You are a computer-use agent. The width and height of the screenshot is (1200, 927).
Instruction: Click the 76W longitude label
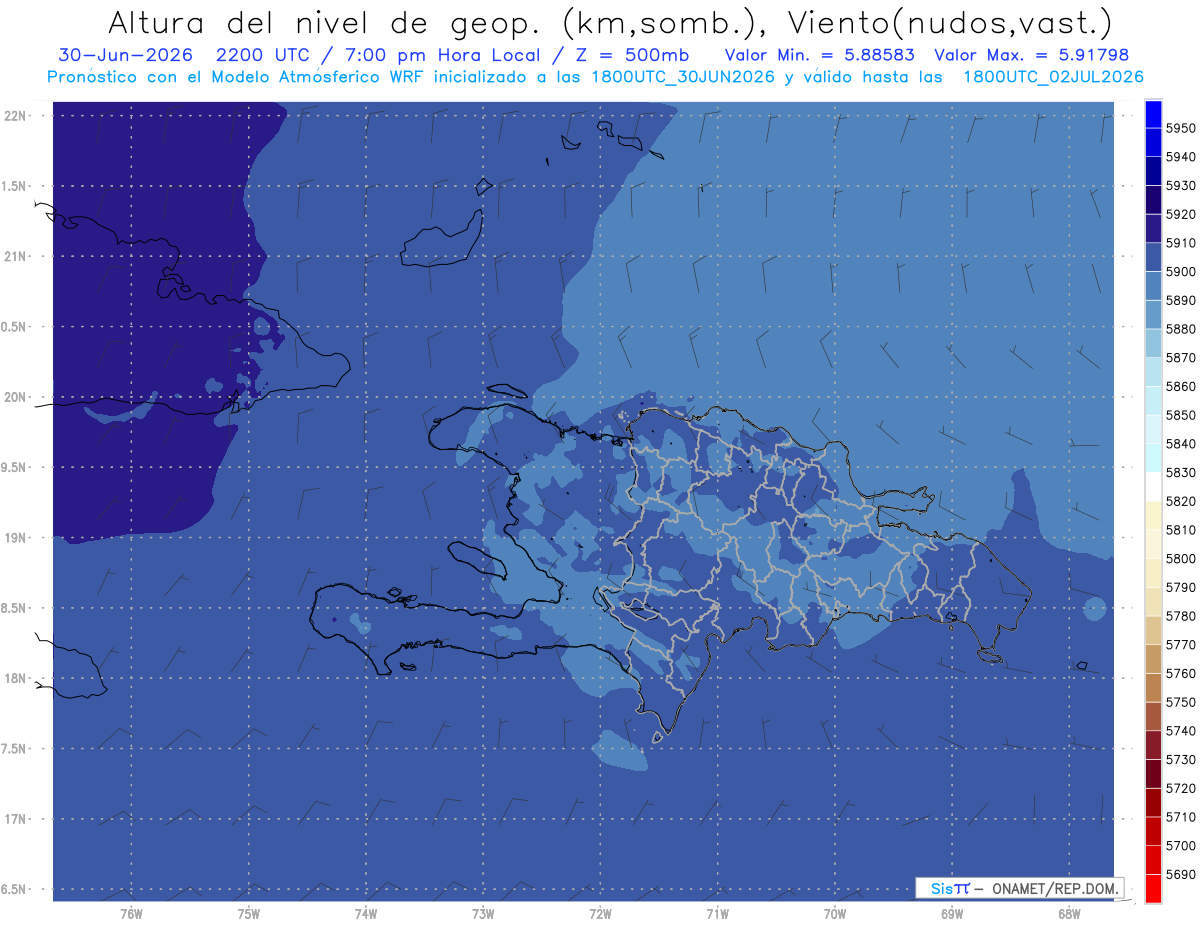coord(131,913)
